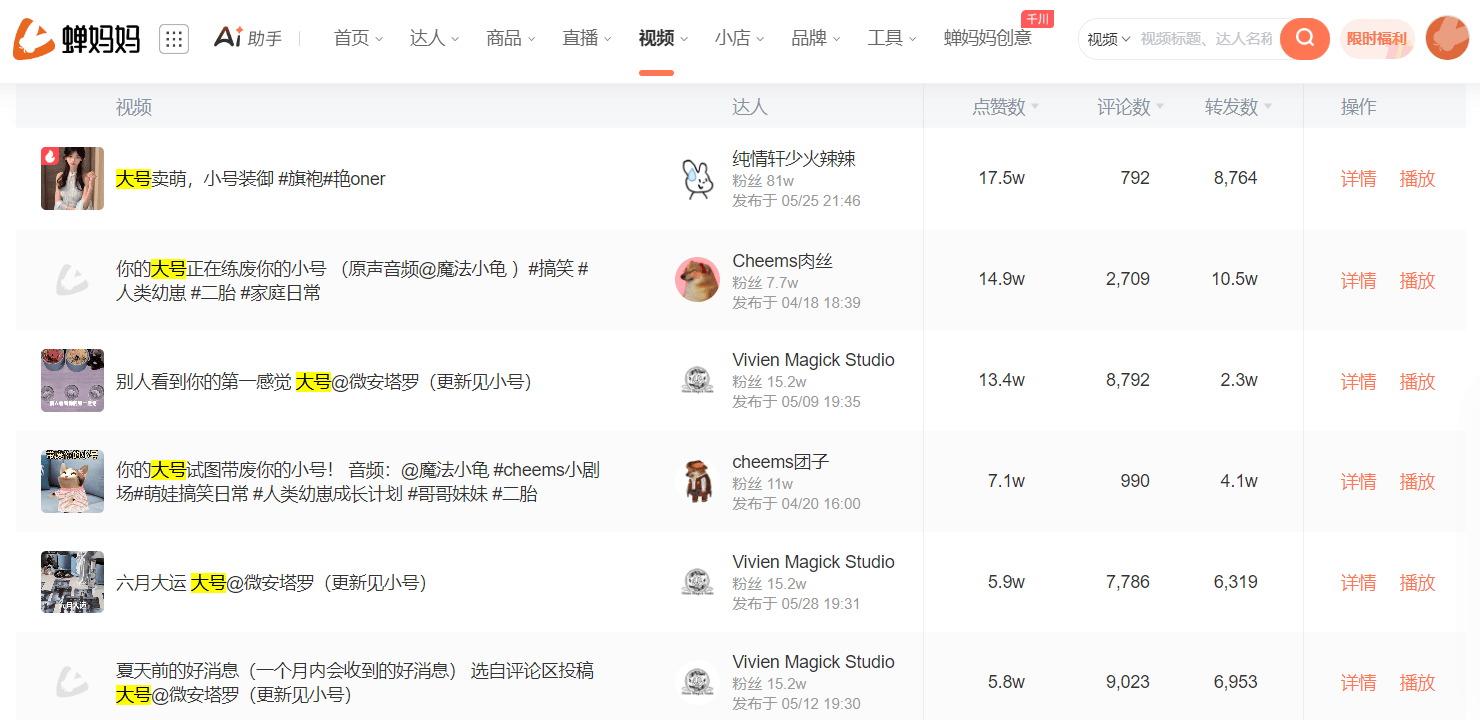Viewport: 1480px width, 720px height.
Task: Click the orange search magnifier button
Action: coord(1304,39)
